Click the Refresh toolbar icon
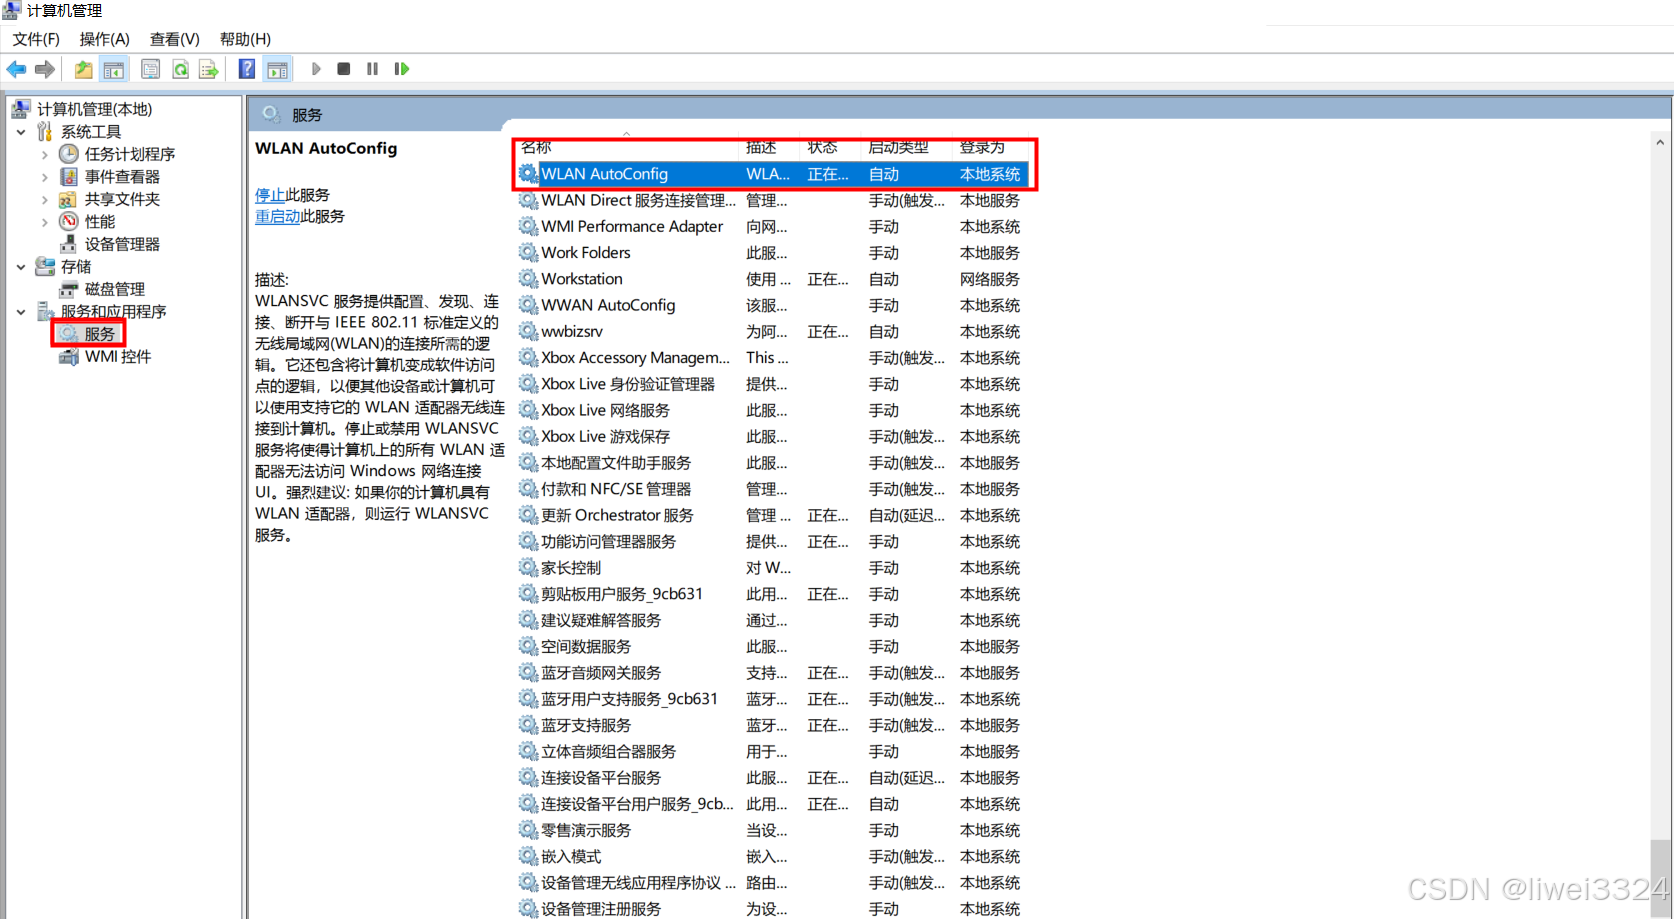This screenshot has width=1674, height=919. point(180,69)
